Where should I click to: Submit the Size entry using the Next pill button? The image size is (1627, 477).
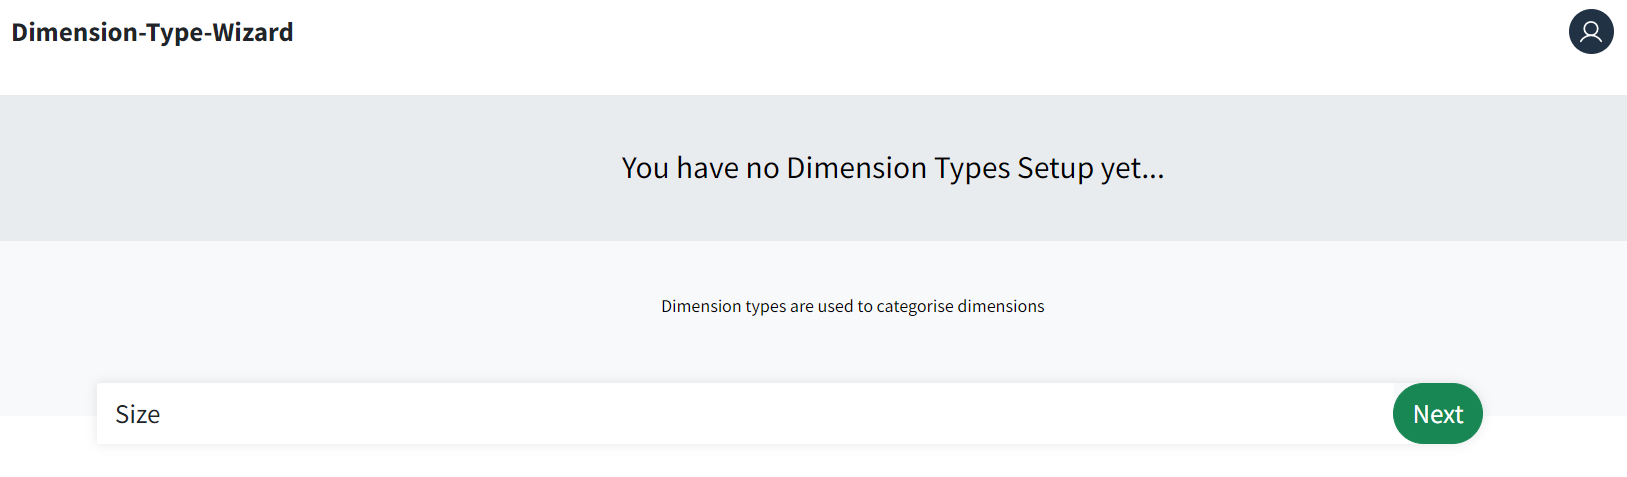[1437, 414]
